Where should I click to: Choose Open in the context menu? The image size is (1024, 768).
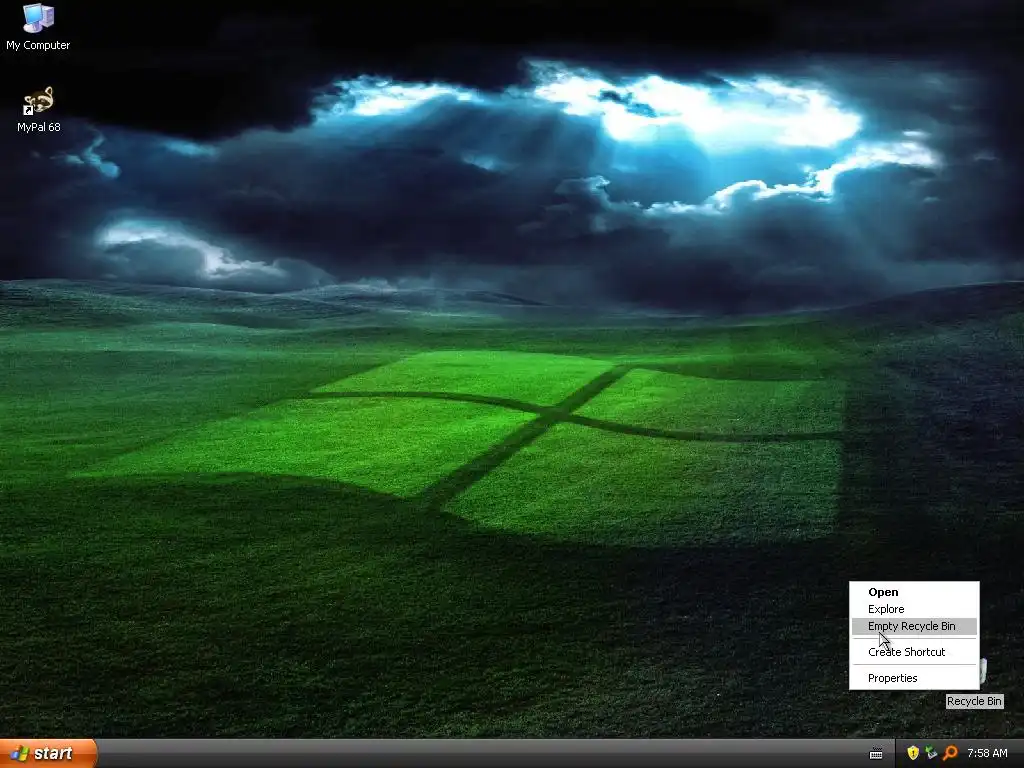click(914, 592)
